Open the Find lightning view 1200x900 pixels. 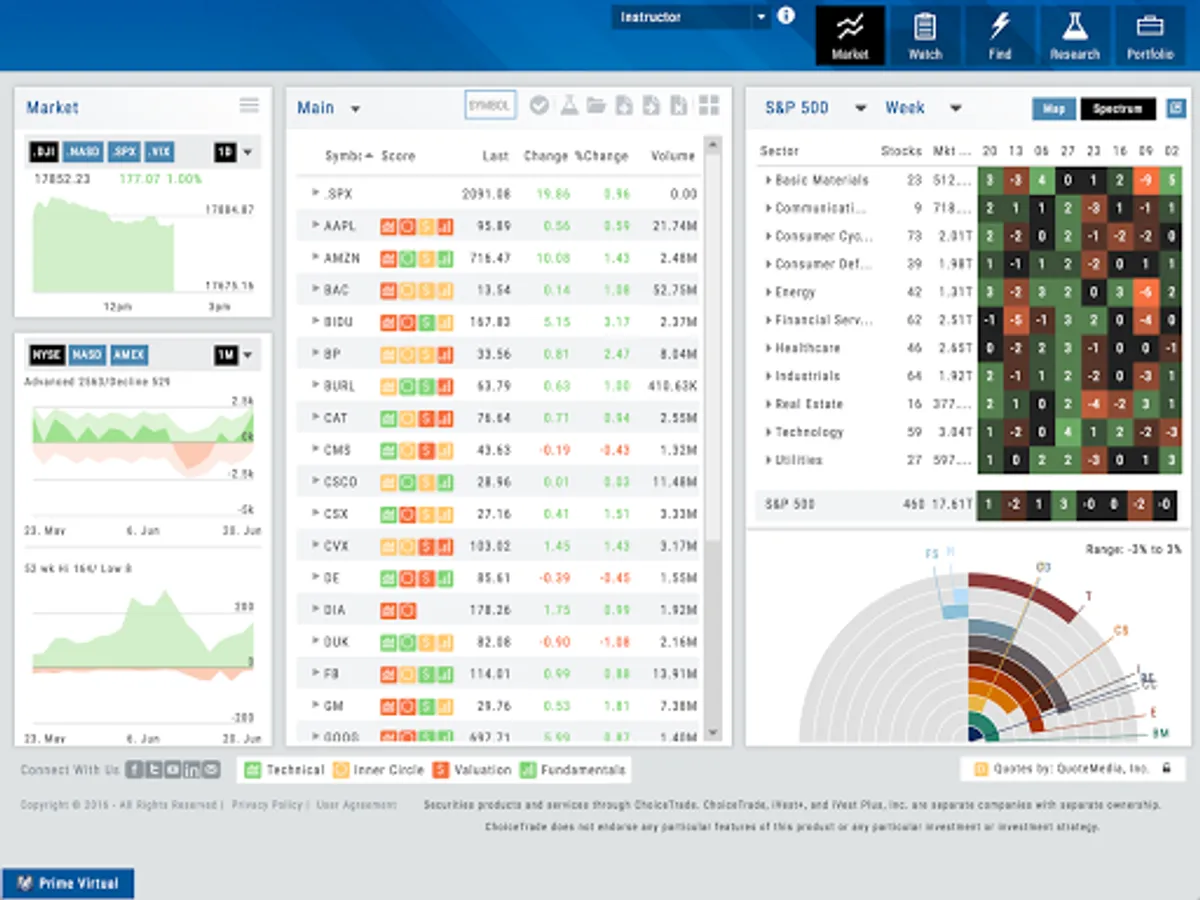coord(1000,35)
